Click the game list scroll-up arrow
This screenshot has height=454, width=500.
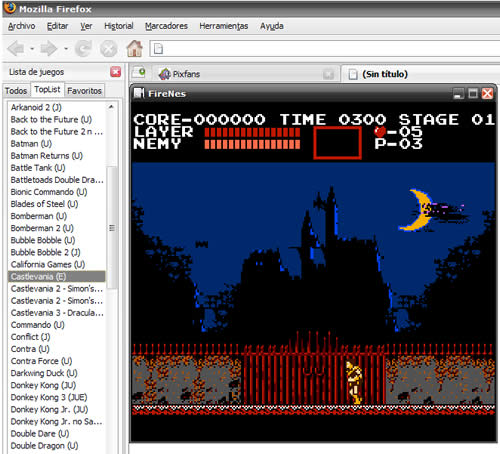111,107
